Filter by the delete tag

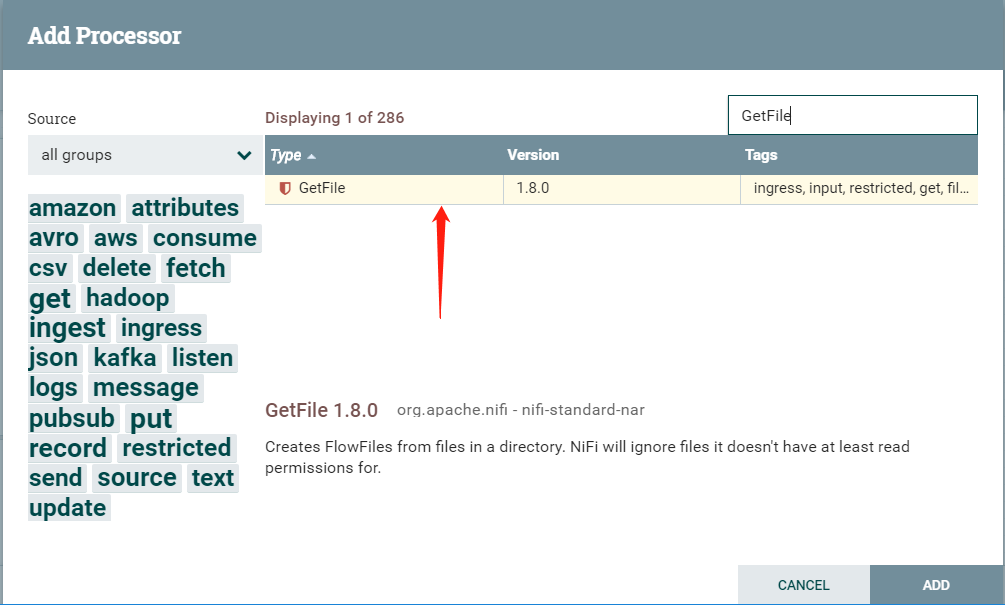[117, 268]
